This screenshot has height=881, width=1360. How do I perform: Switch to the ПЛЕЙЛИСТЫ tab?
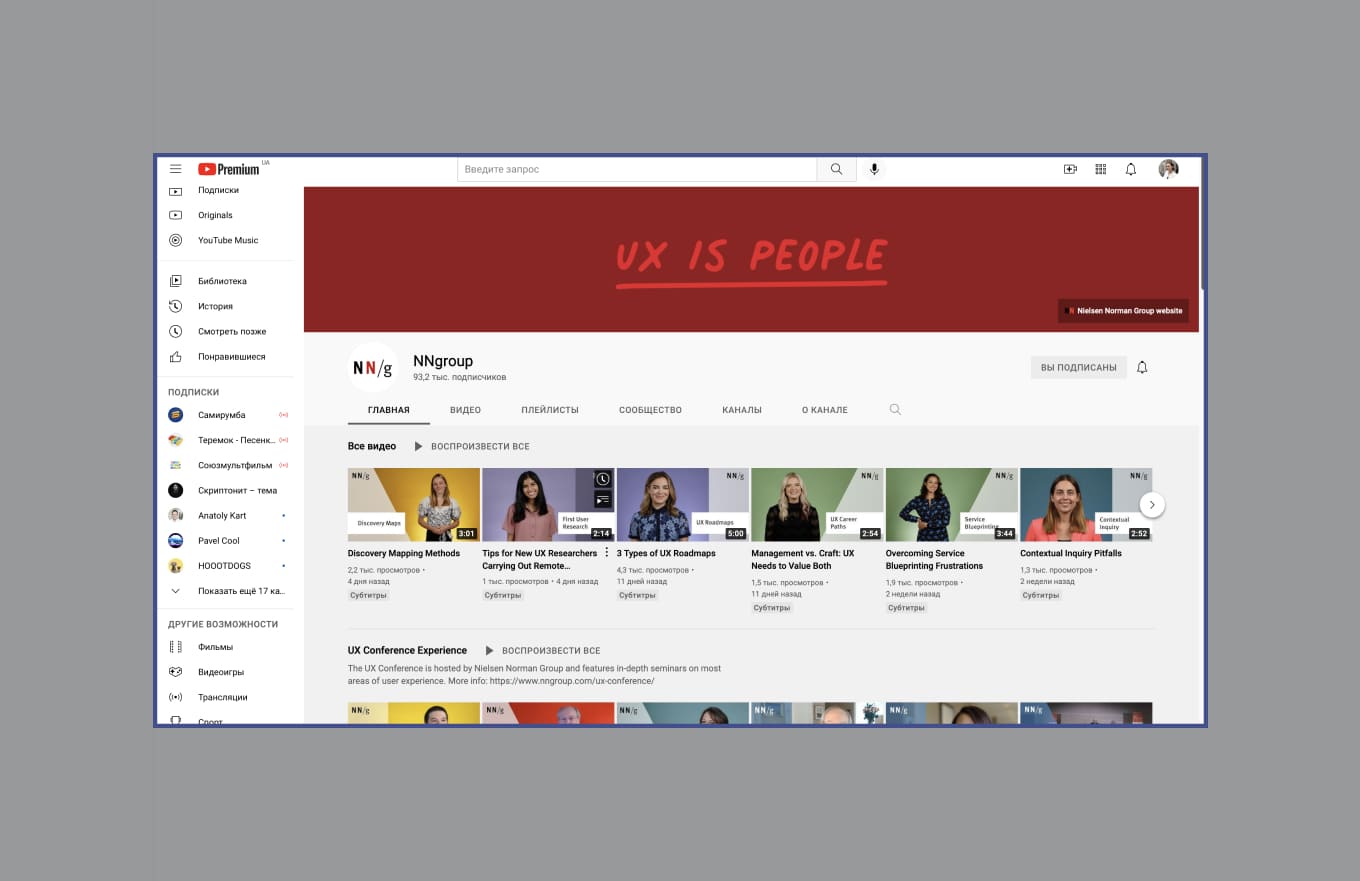pyautogui.click(x=549, y=410)
